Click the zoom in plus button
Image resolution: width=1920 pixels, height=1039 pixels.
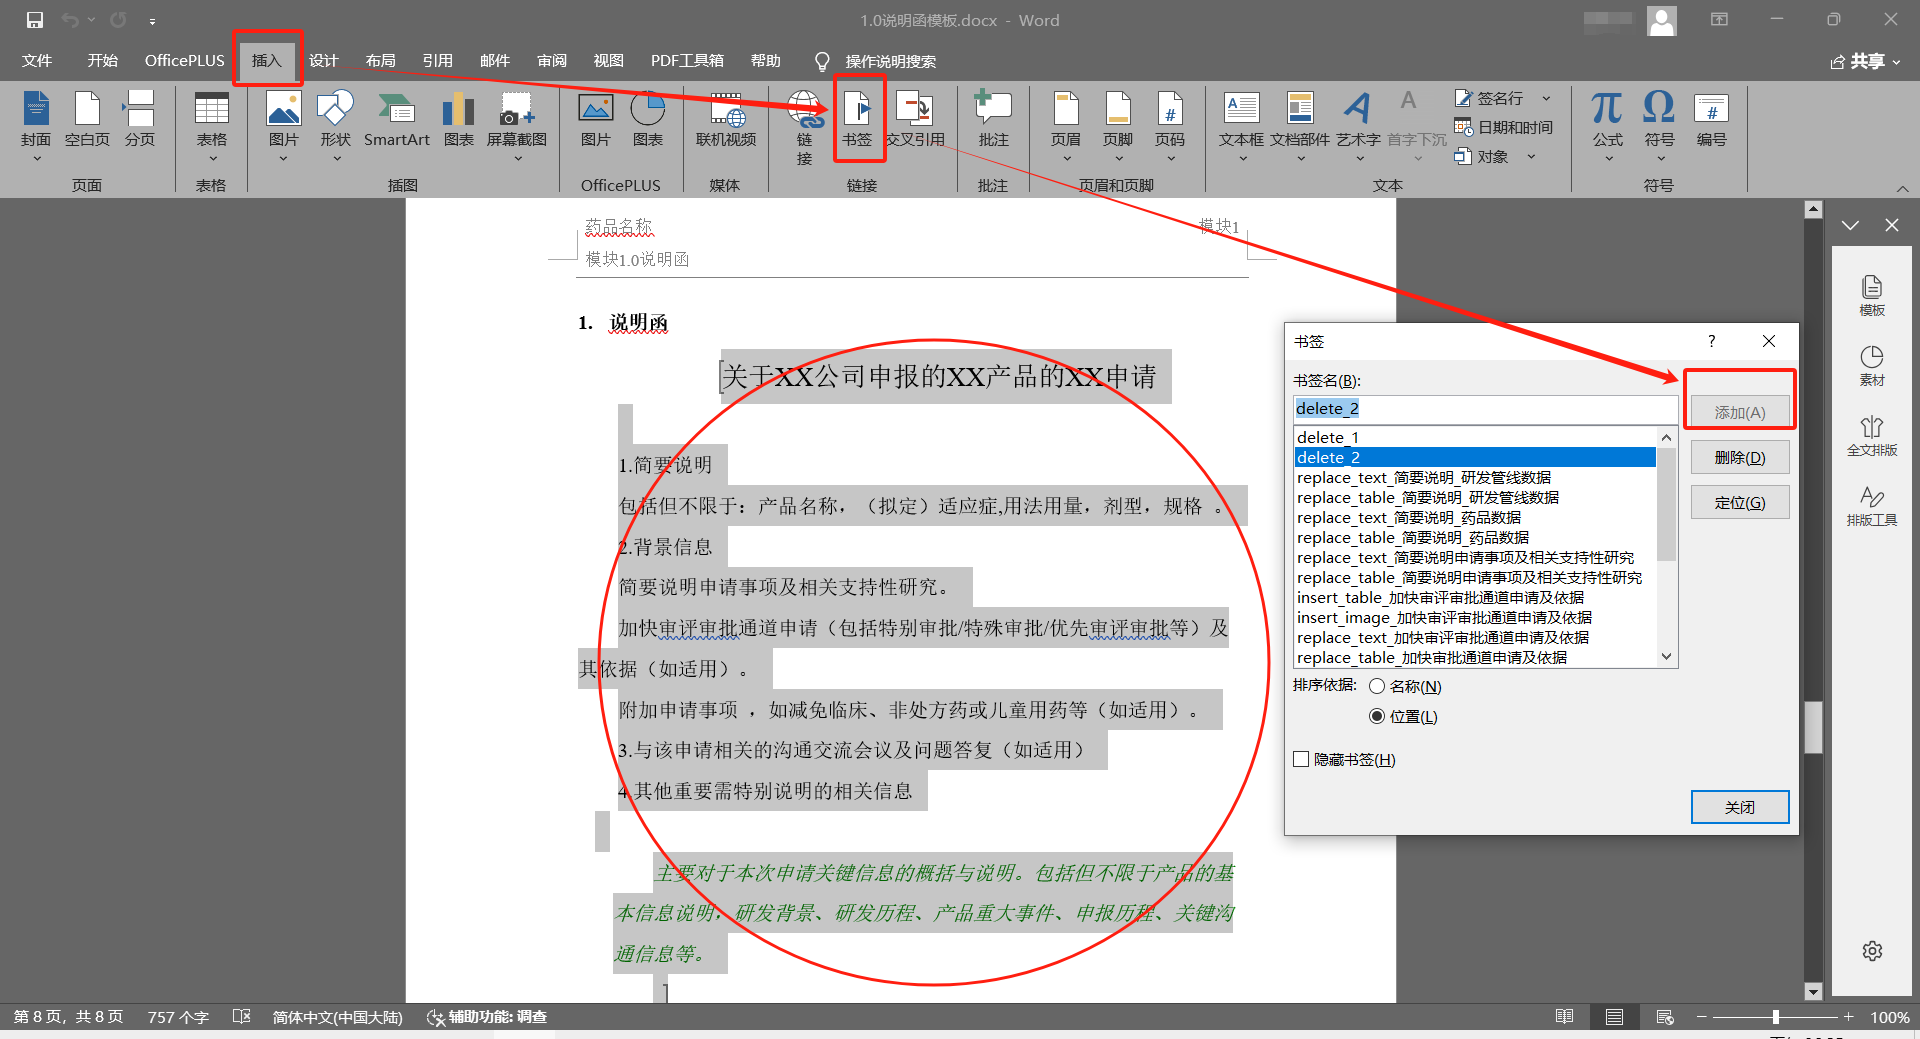[1849, 1017]
